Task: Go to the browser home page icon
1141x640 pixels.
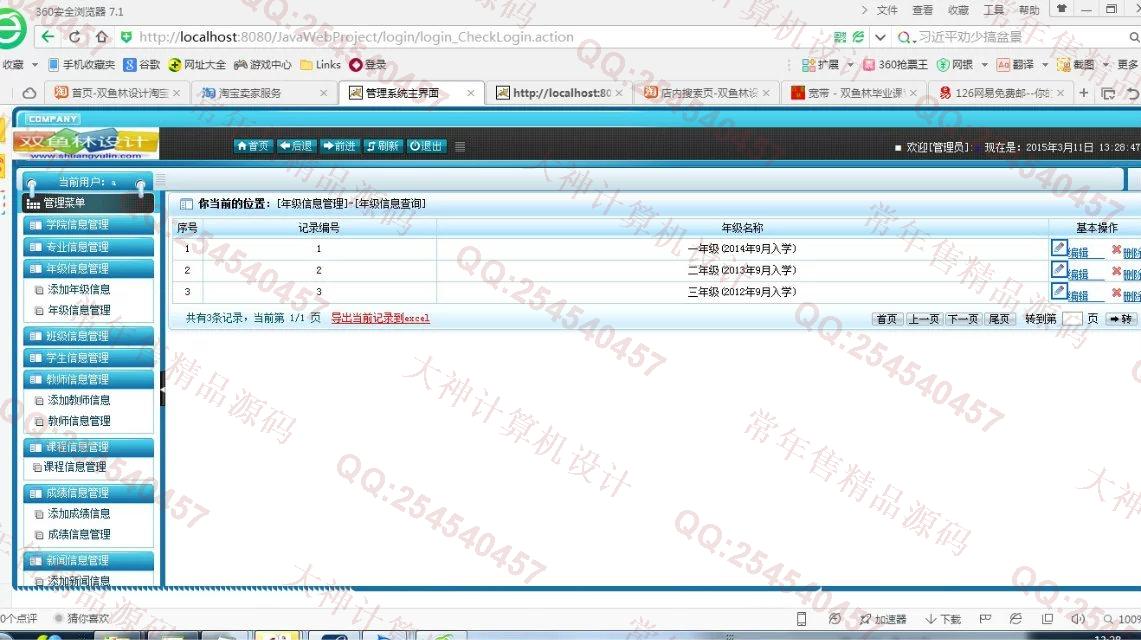Action: [101, 36]
